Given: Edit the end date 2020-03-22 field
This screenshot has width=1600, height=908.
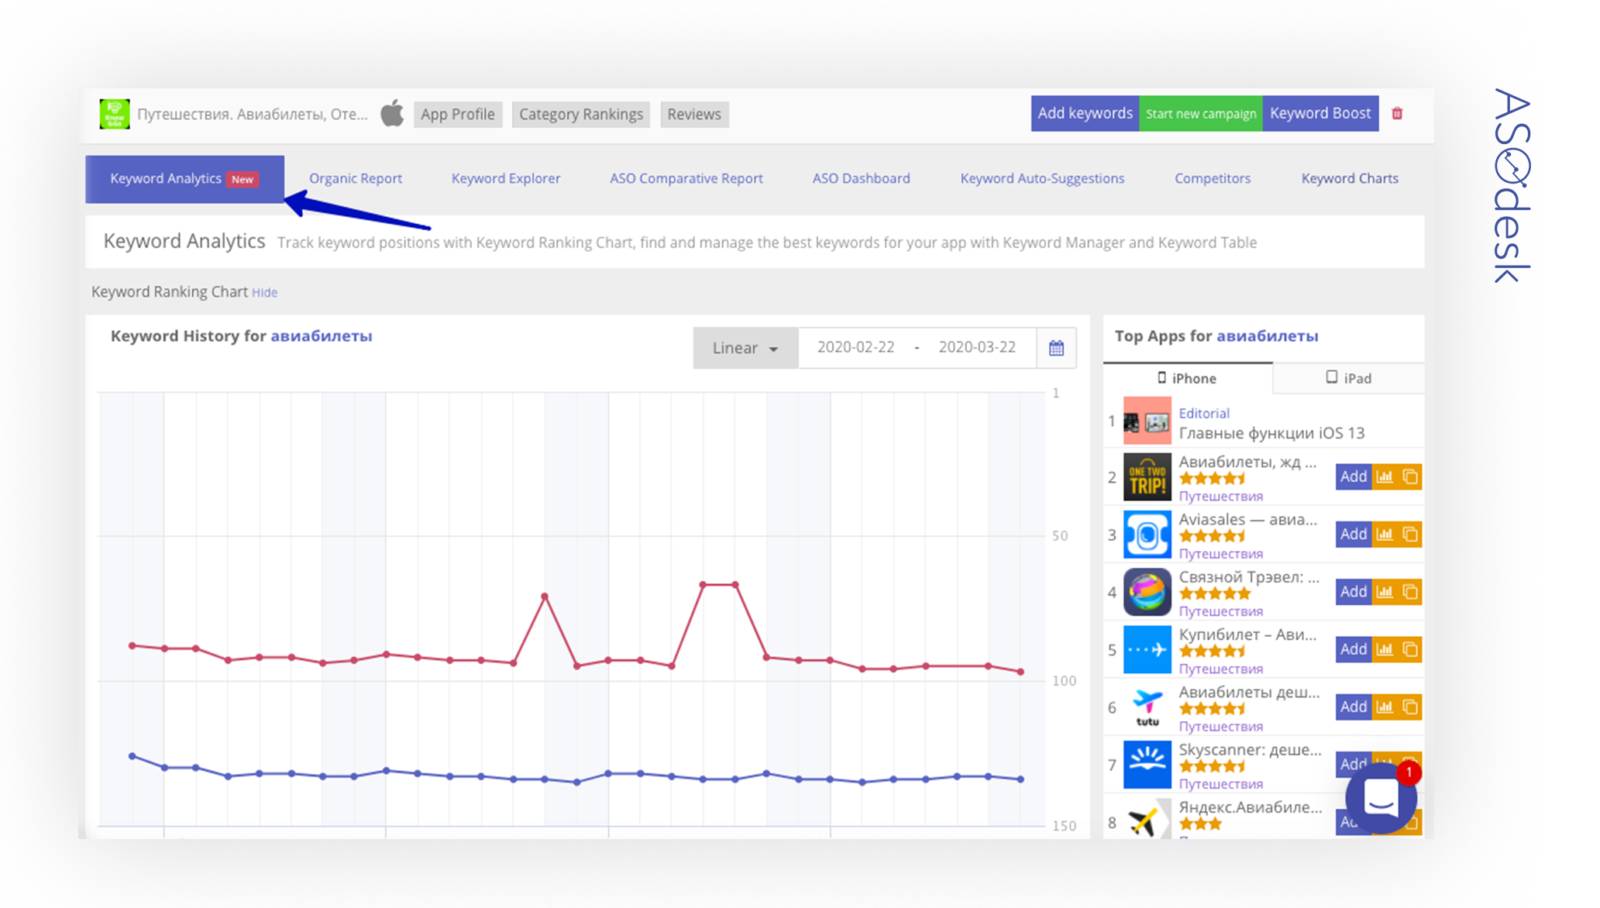Looking at the screenshot, I should (x=977, y=347).
